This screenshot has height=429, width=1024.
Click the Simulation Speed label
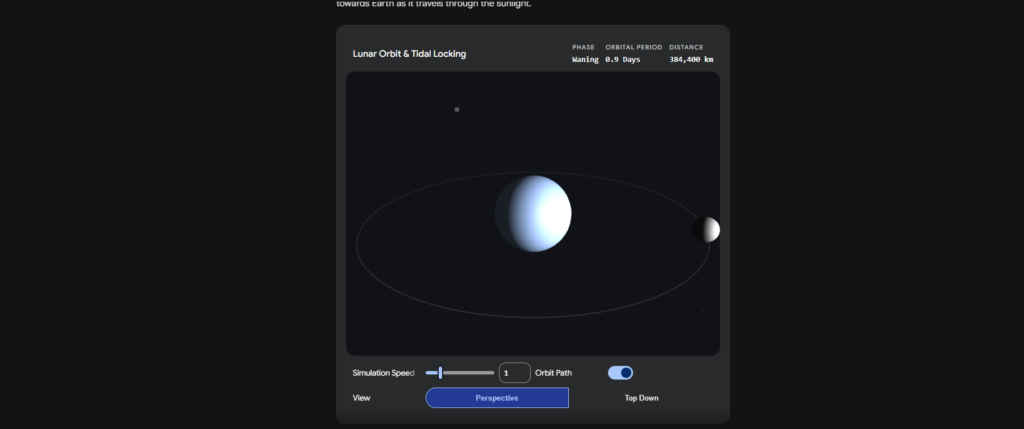pos(383,373)
